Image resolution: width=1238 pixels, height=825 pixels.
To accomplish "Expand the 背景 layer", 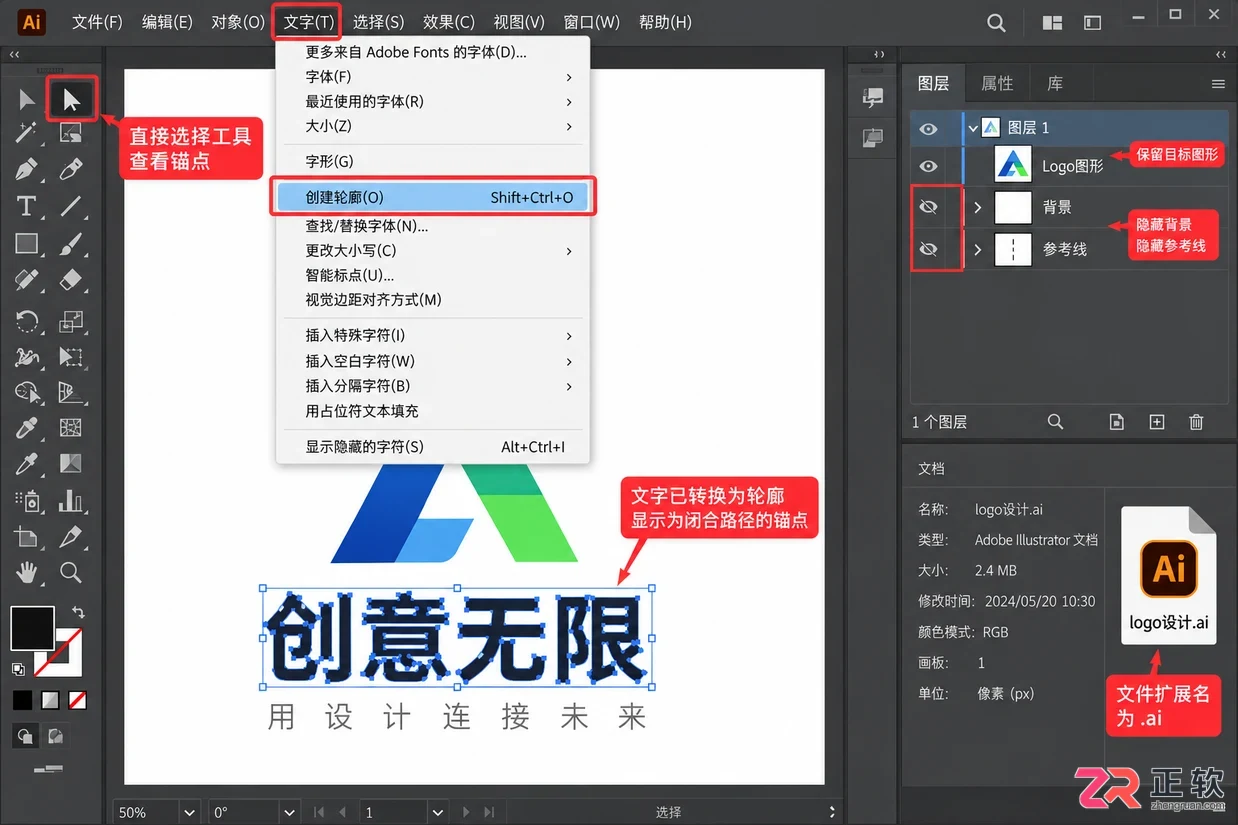I will (x=978, y=208).
